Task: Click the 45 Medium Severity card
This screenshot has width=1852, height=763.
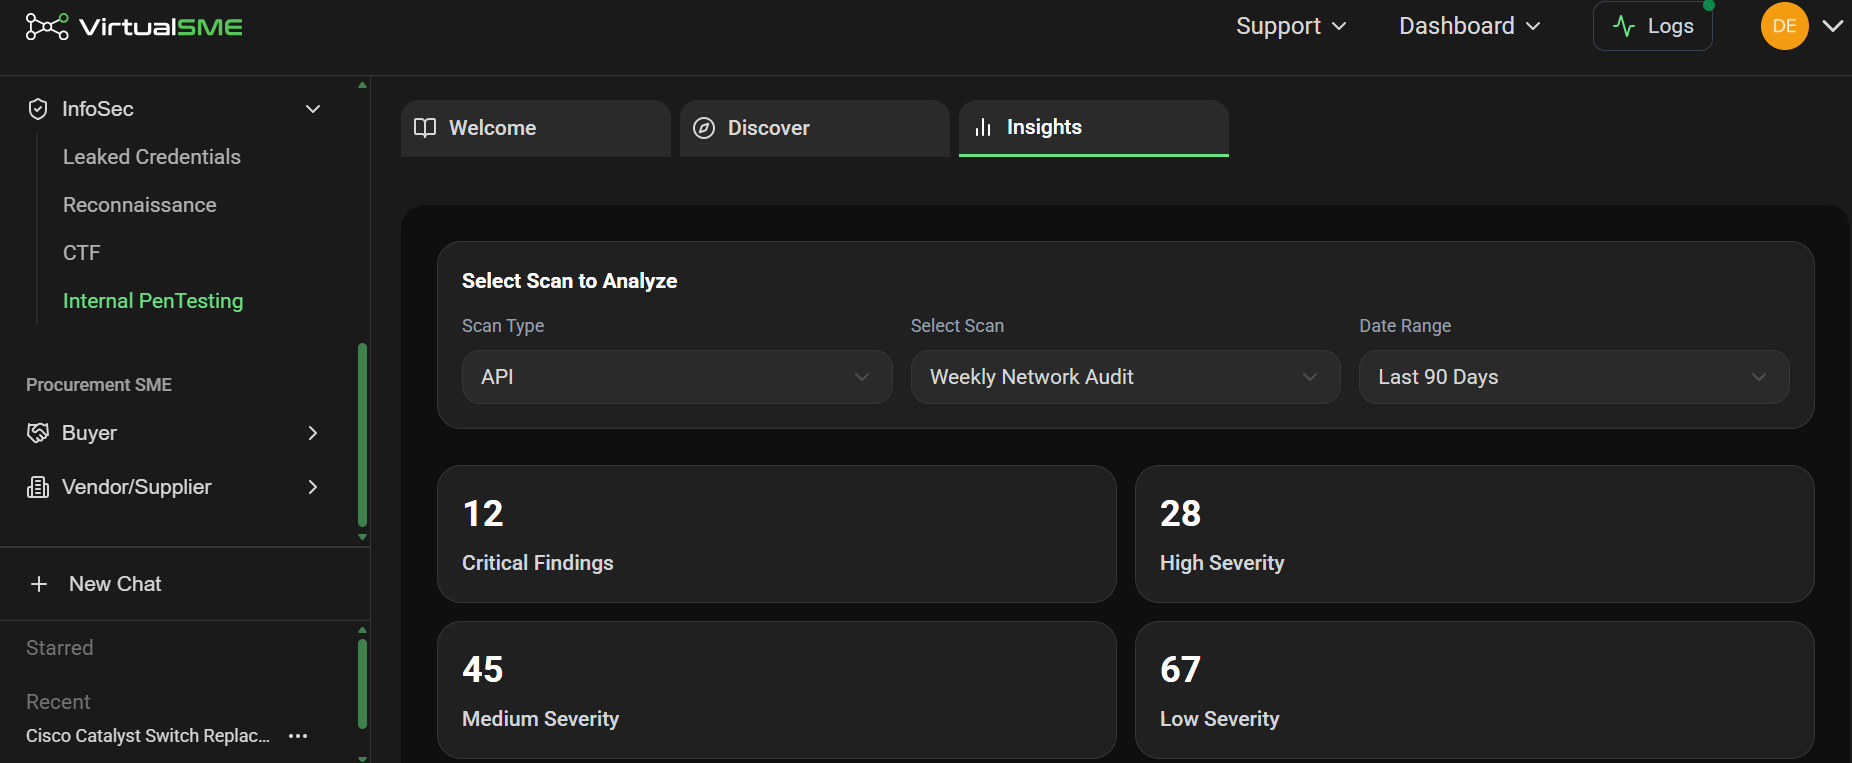Action: (x=777, y=690)
